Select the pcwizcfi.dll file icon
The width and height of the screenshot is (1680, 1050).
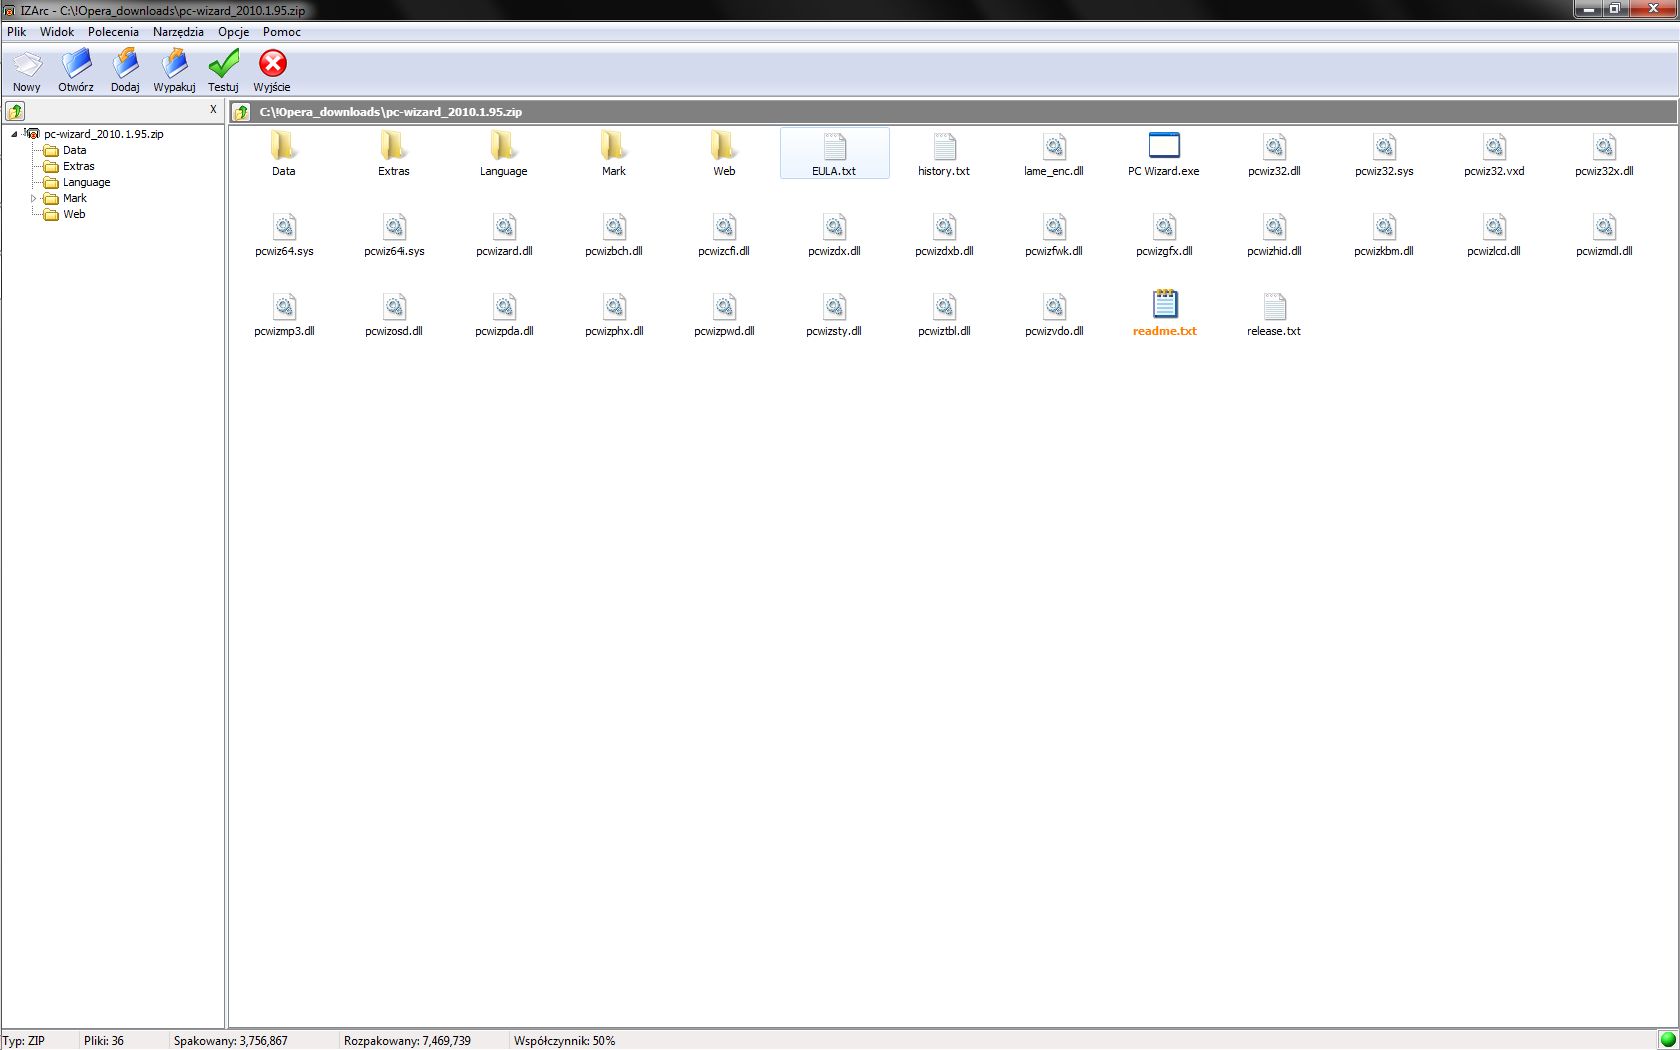click(724, 226)
